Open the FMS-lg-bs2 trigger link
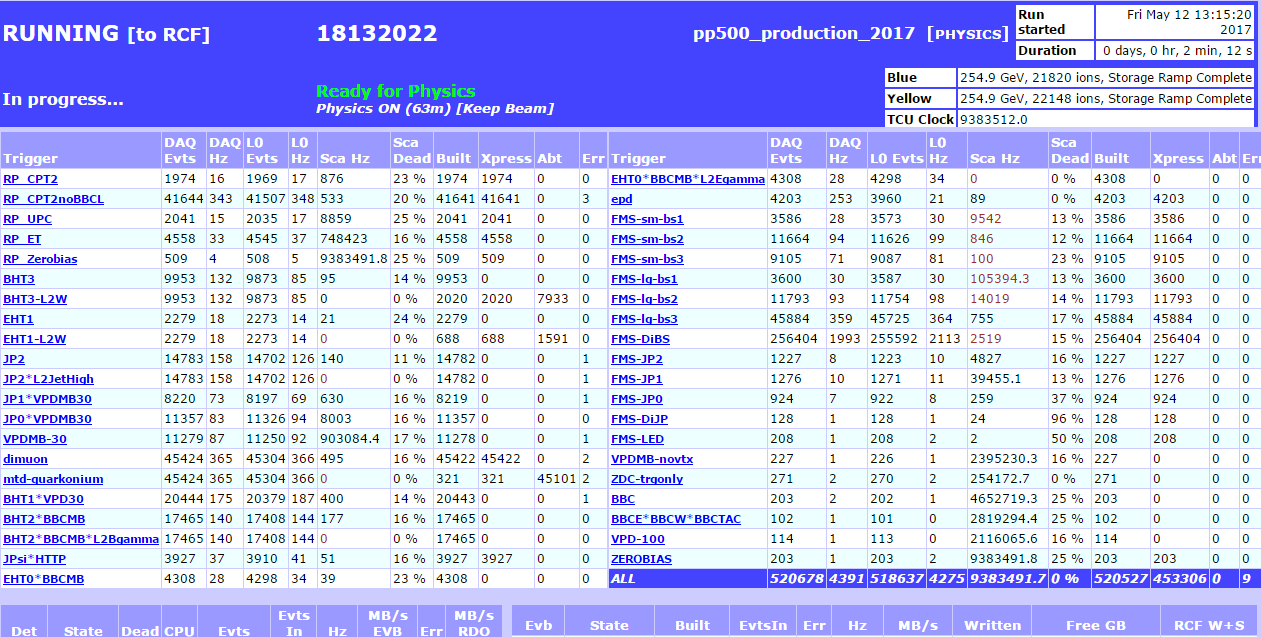Viewport: 1261px width, 637px height. tap(644, 299)
